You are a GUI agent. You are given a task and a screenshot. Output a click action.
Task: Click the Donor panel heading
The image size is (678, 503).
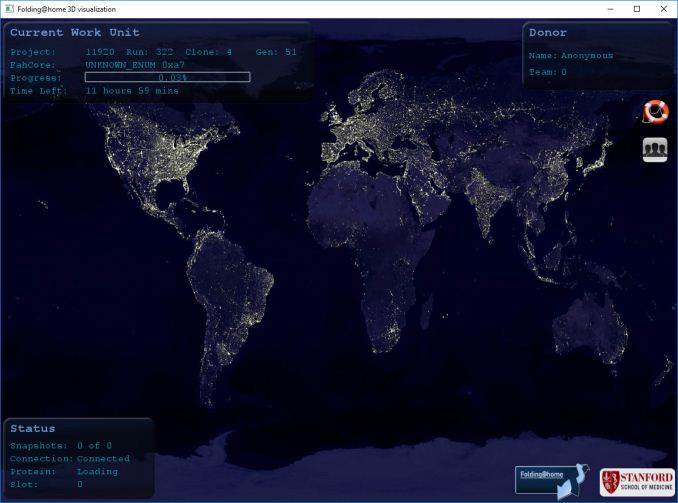547,33
